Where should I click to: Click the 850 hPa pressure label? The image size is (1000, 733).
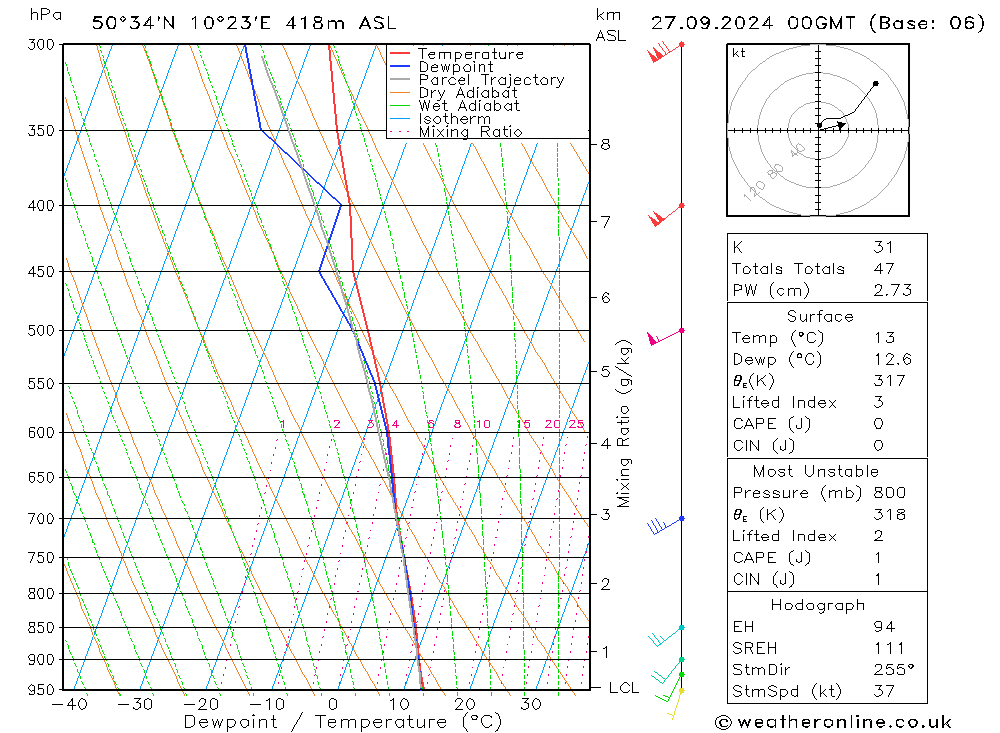pyautogui.click(x=41, y=628)
